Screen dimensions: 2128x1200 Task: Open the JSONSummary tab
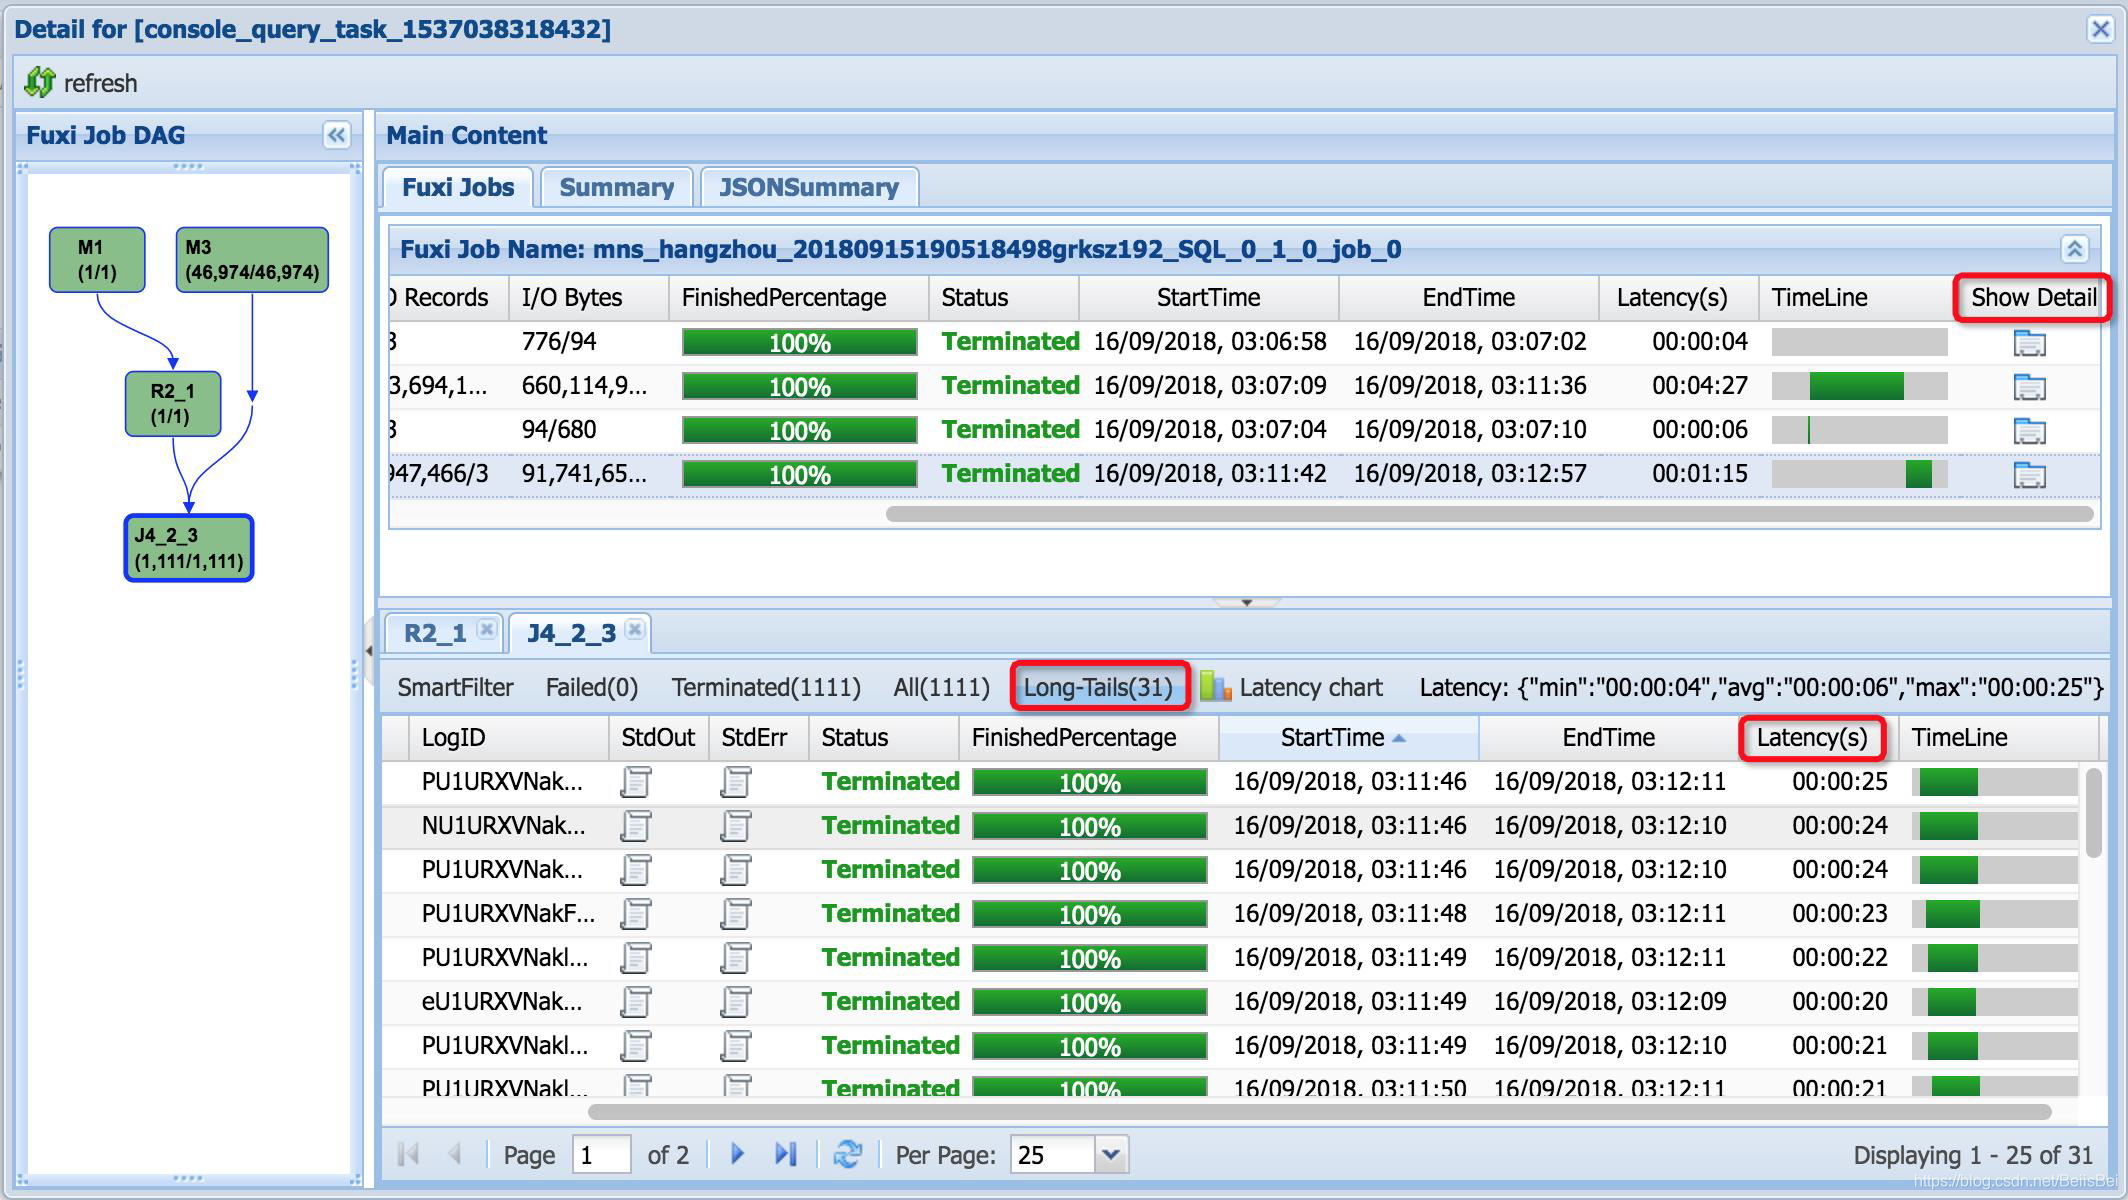pyautogui.click(x=808, y=187)
